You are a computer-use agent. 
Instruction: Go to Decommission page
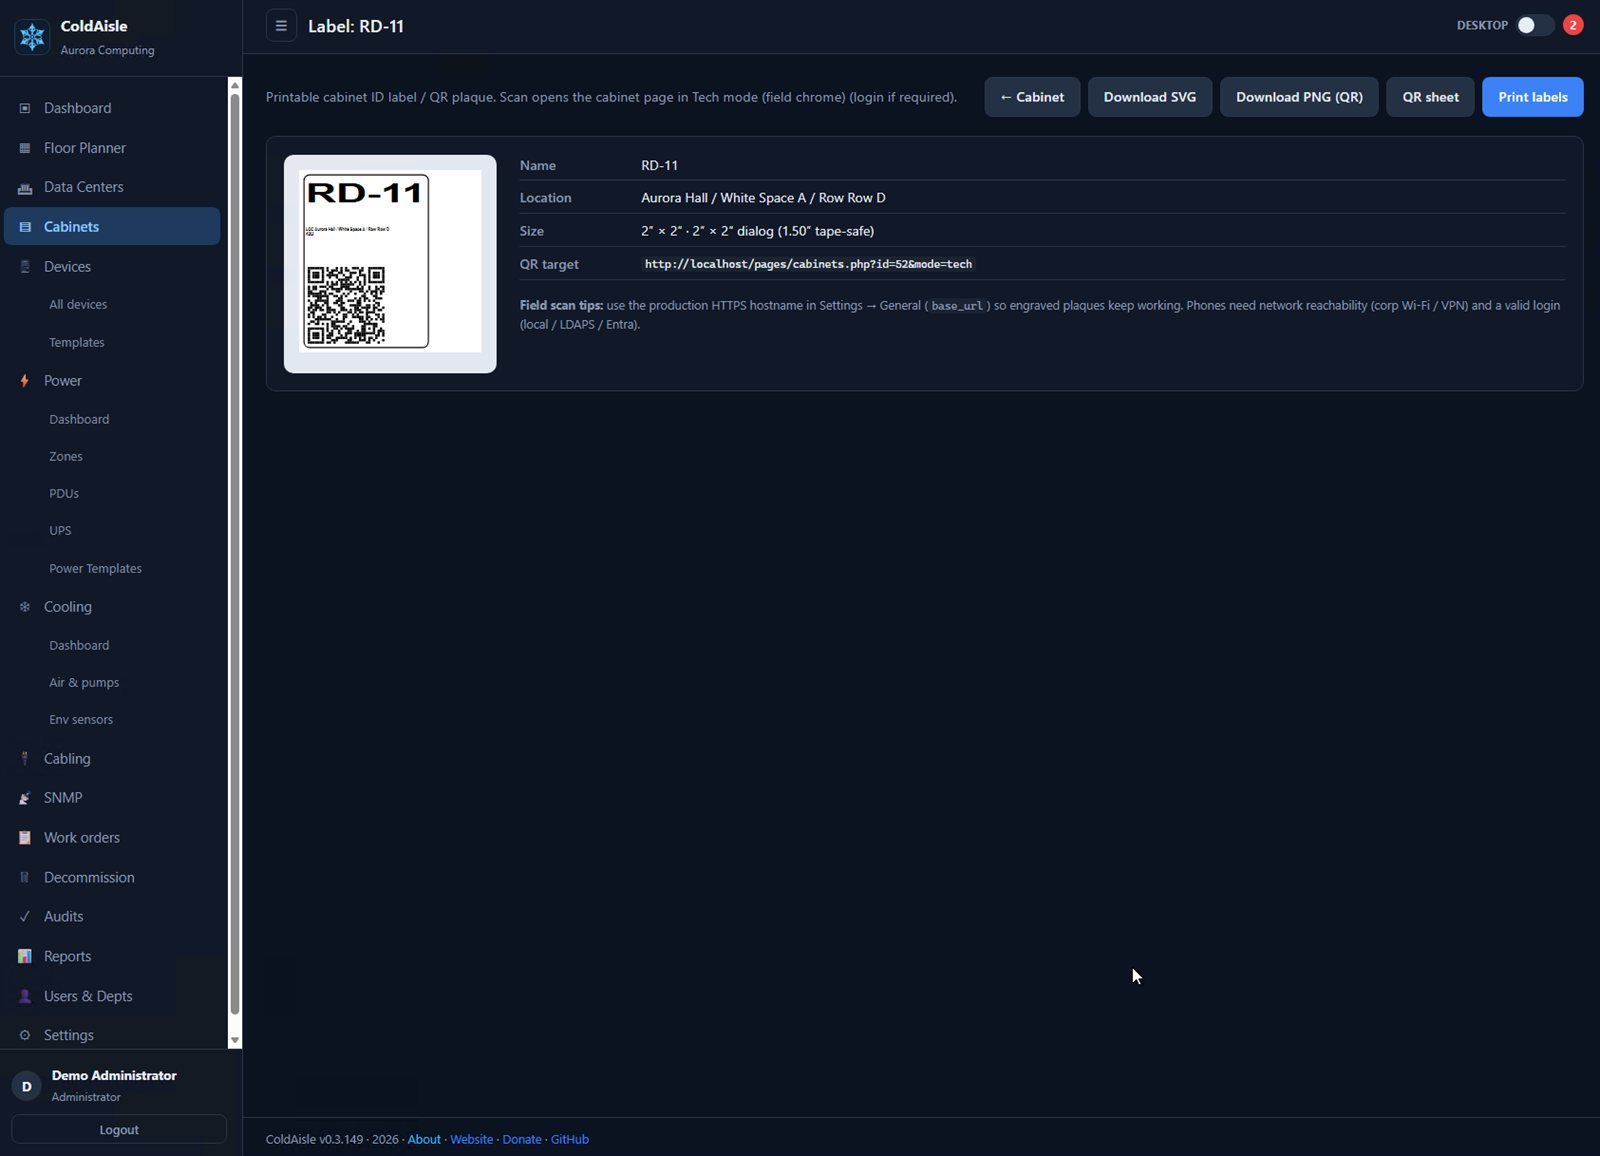[x=112, y=878]
